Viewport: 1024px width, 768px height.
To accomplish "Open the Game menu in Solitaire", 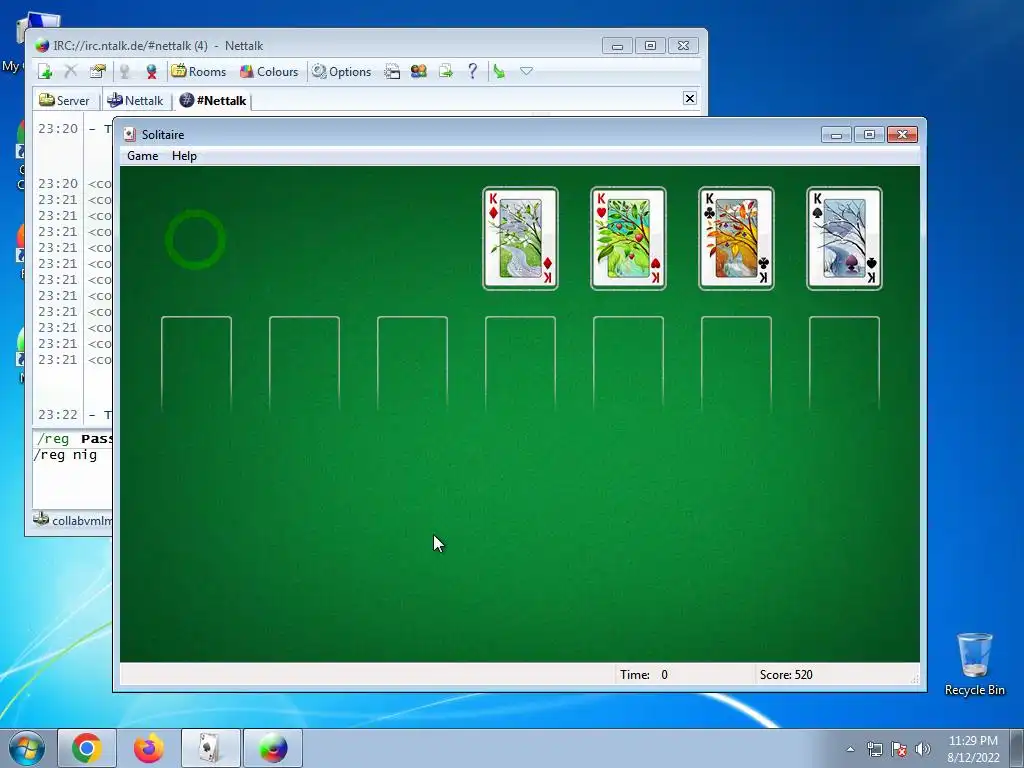I will [142, 156].
